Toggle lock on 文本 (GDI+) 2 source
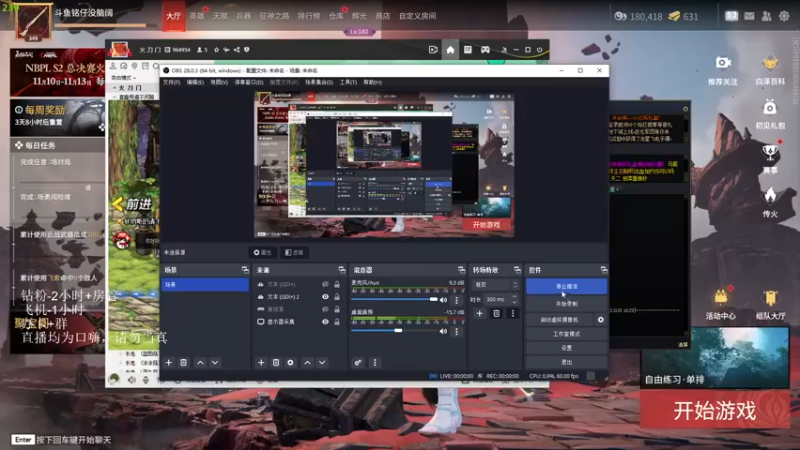Viewport: 800px width, 450px height. pos(337,296)
